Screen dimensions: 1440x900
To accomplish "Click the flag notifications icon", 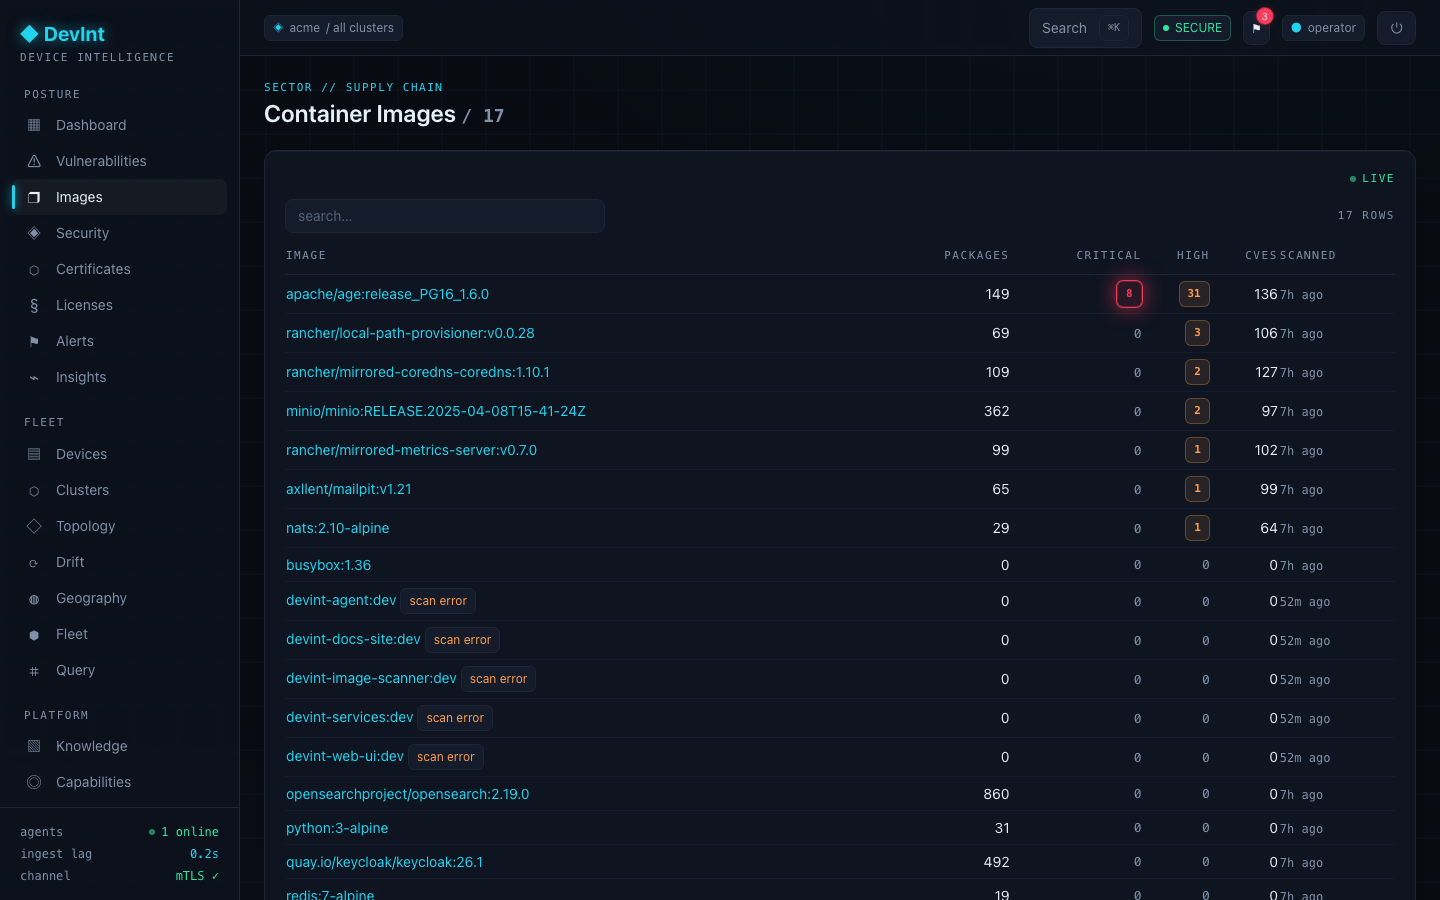I will (1256, 28).
